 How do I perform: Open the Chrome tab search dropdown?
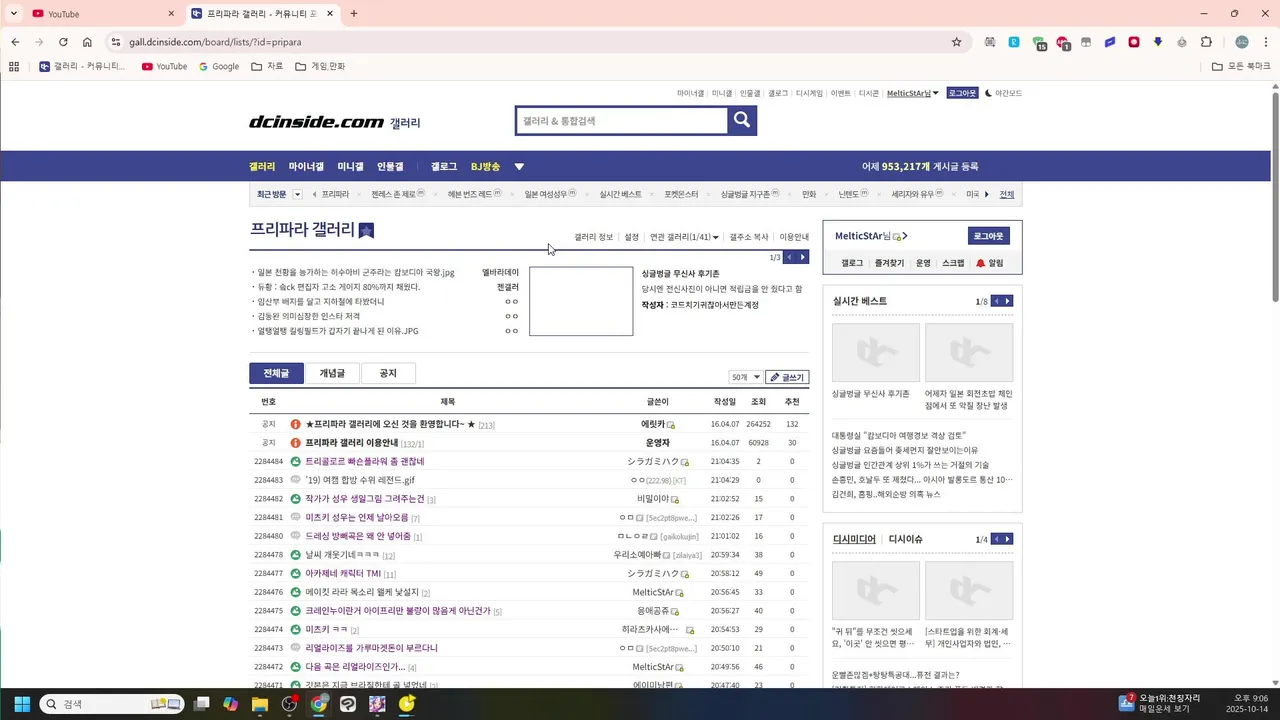(x=14, y=13)
